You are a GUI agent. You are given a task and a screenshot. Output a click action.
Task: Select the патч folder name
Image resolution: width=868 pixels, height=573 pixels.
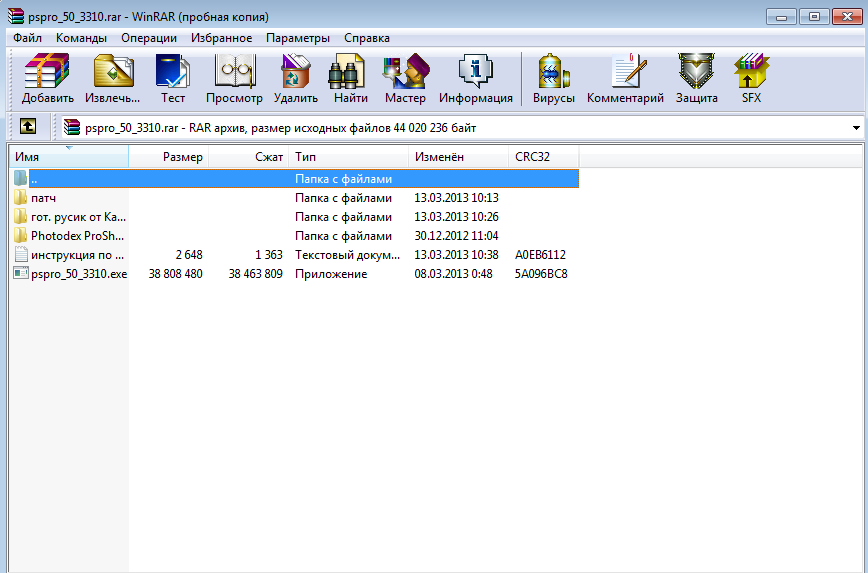tap(43, 198)
